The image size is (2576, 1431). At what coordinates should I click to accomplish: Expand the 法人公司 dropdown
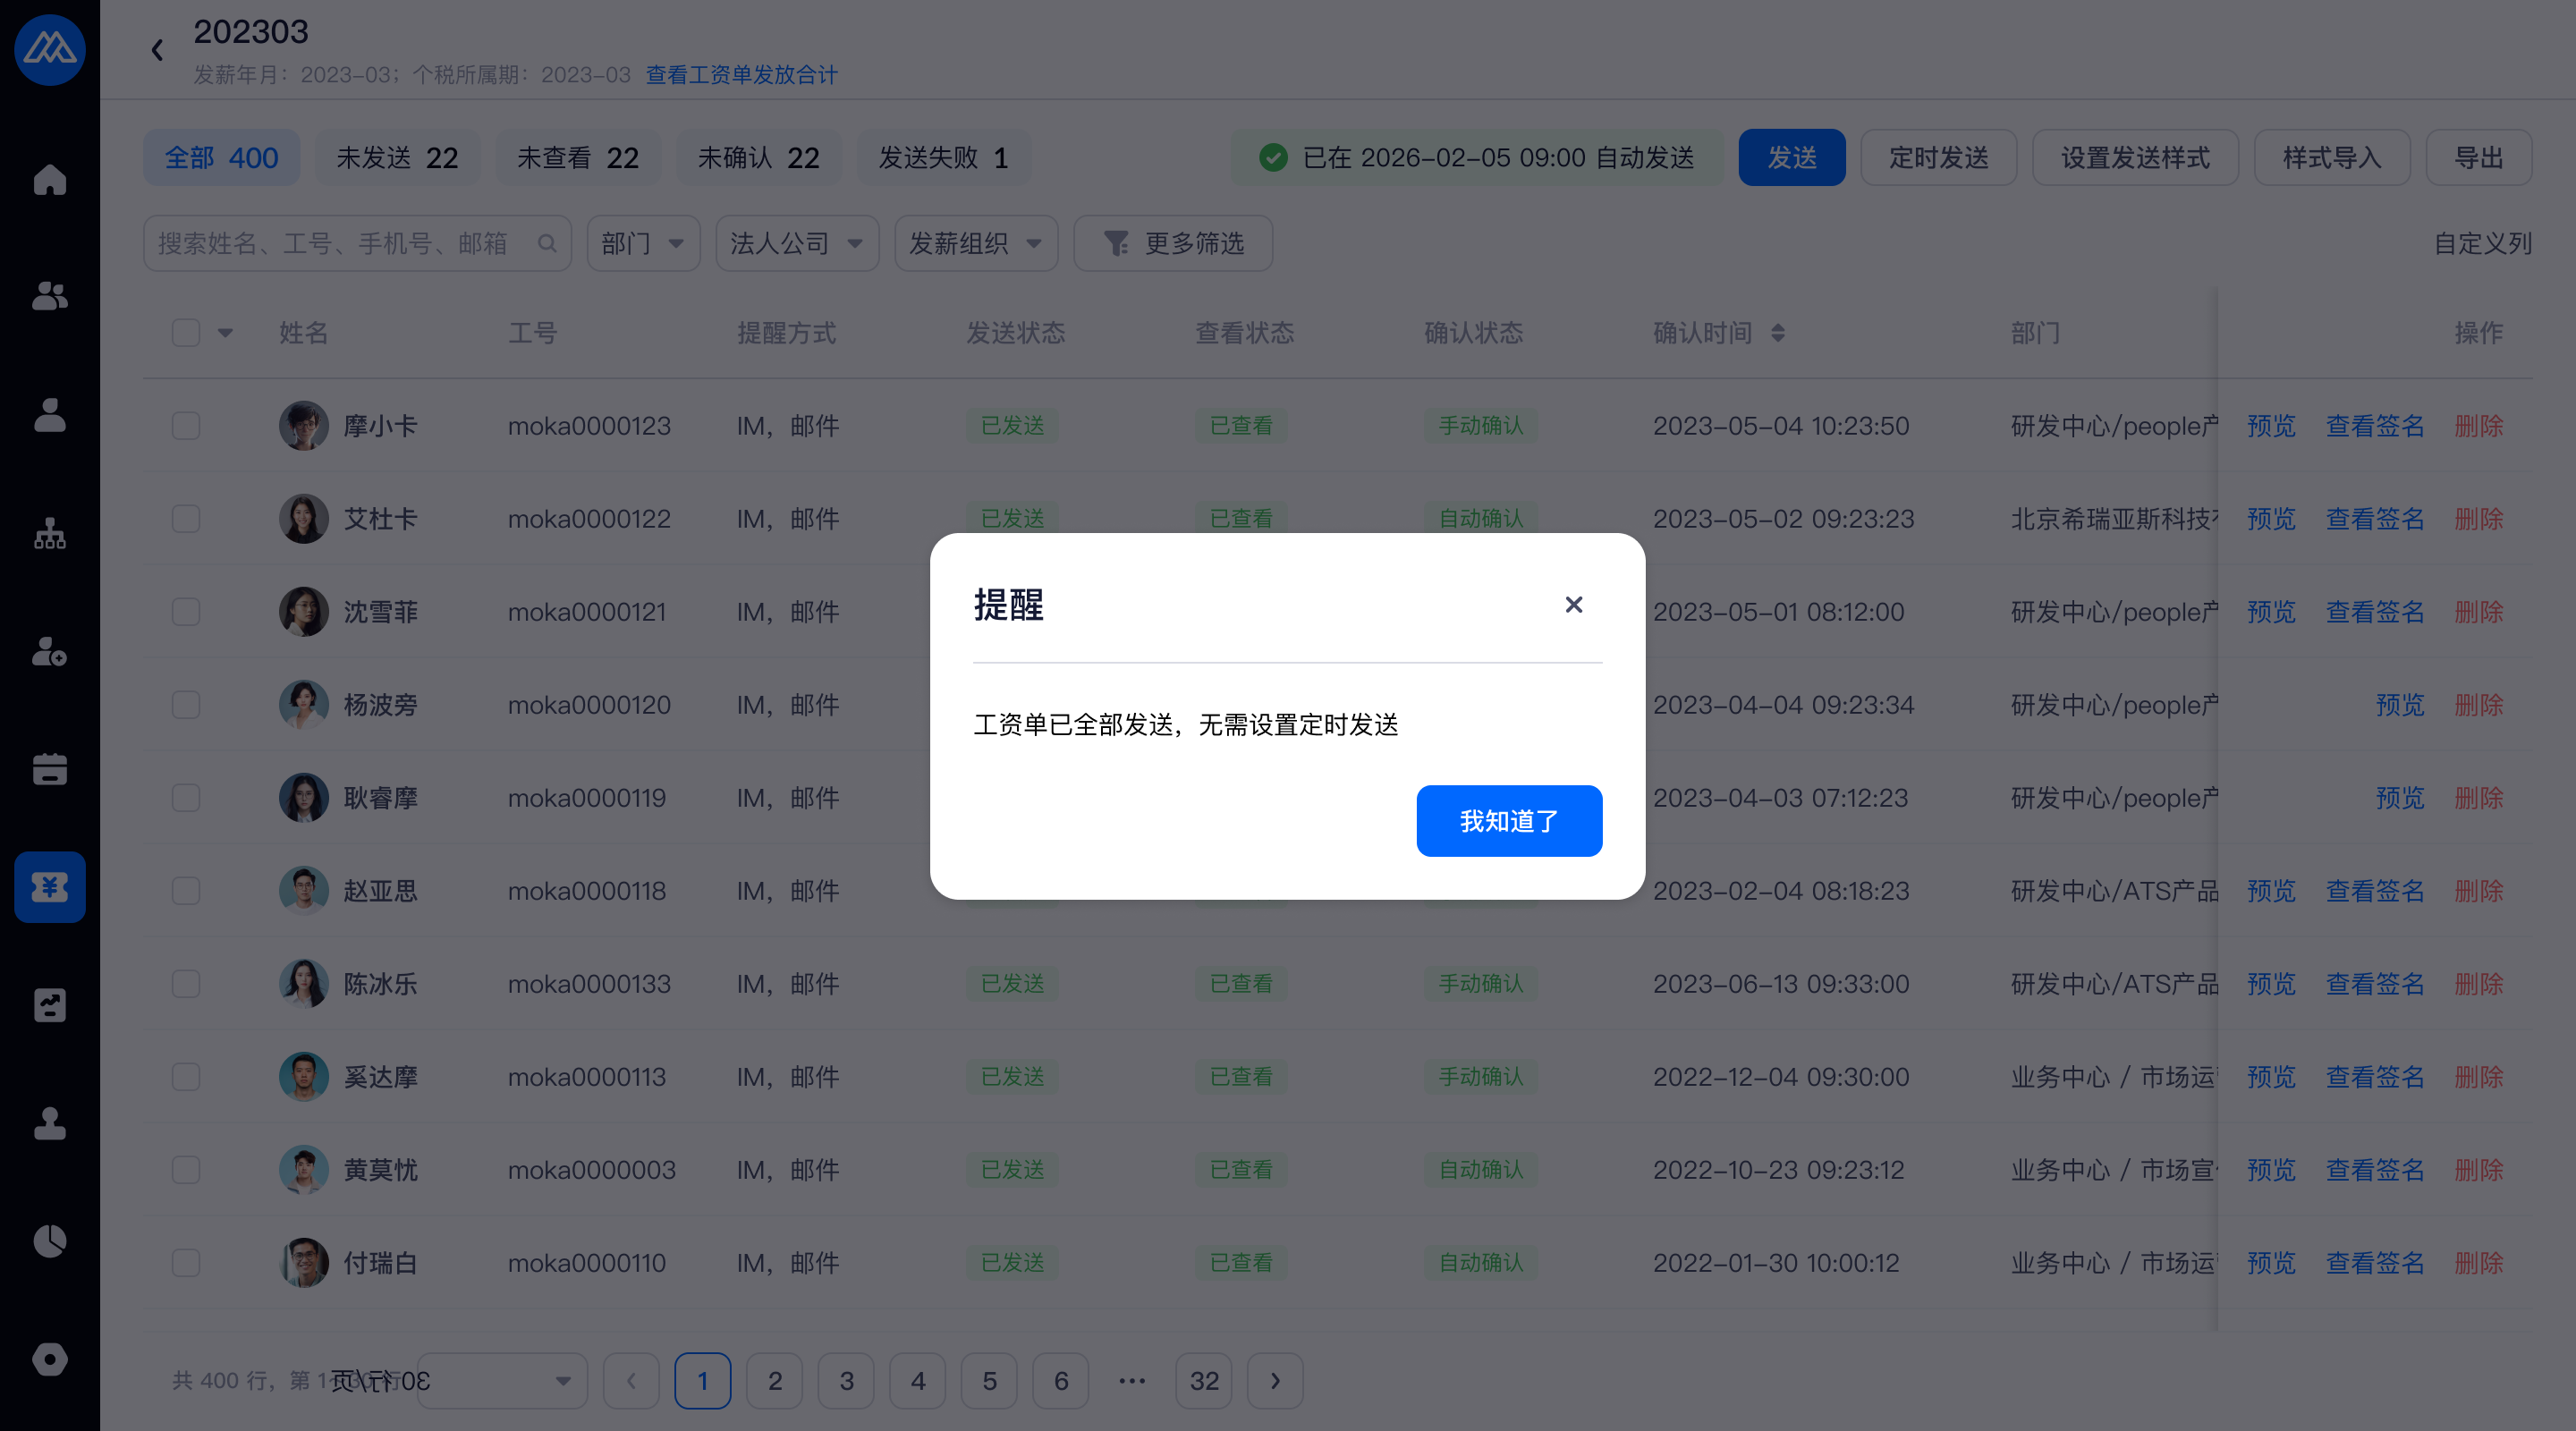point(796,243)
